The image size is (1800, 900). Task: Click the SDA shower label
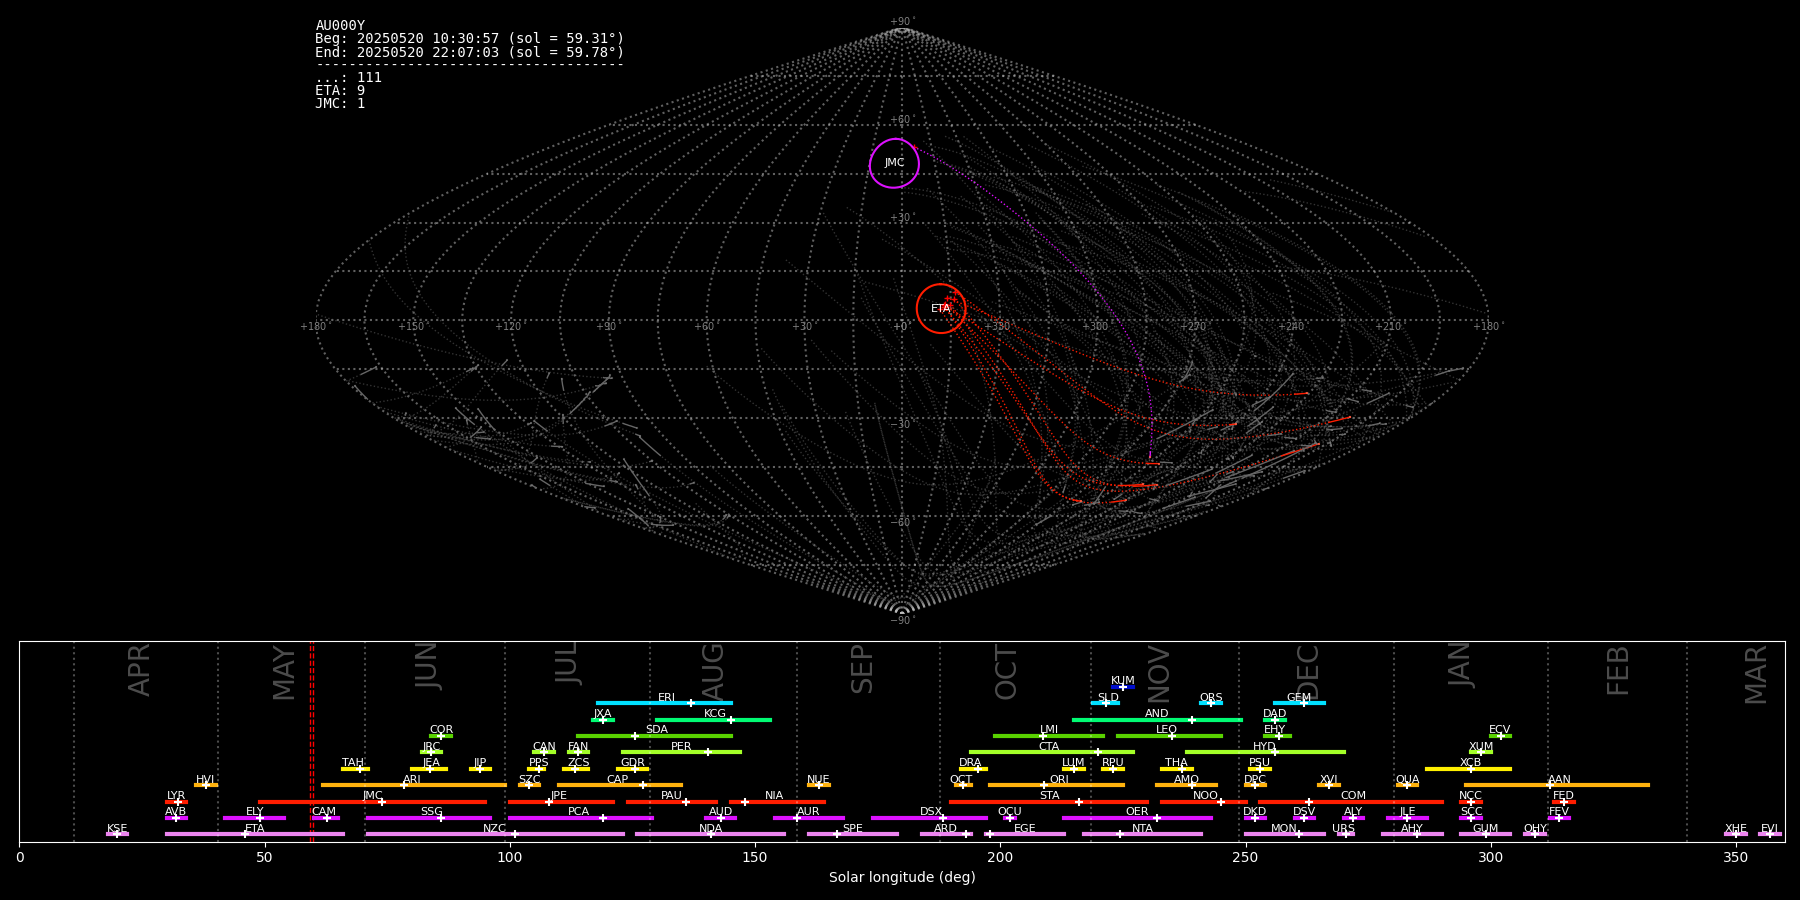(657, 730)
